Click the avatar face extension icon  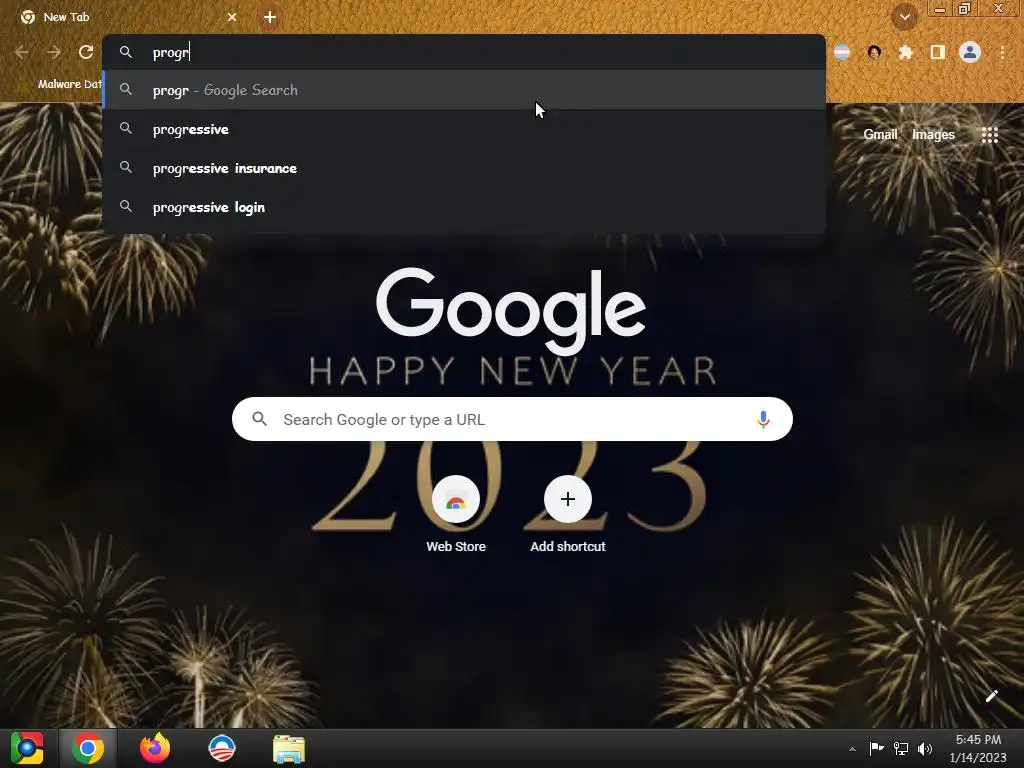(874, 52)
